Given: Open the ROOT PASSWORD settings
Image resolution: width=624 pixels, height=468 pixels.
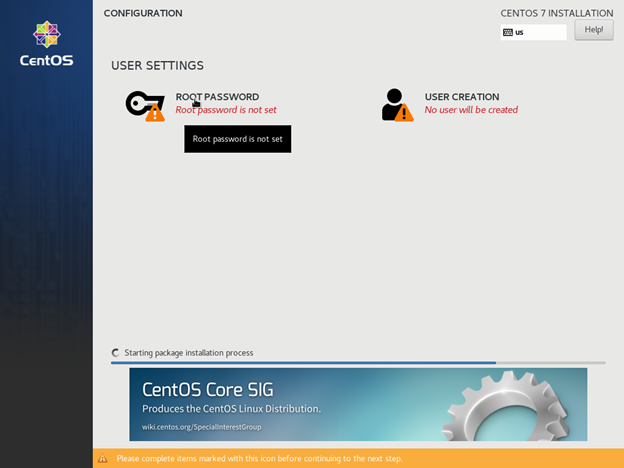Looking at the screenshot, I should click(x=217, y=97).
